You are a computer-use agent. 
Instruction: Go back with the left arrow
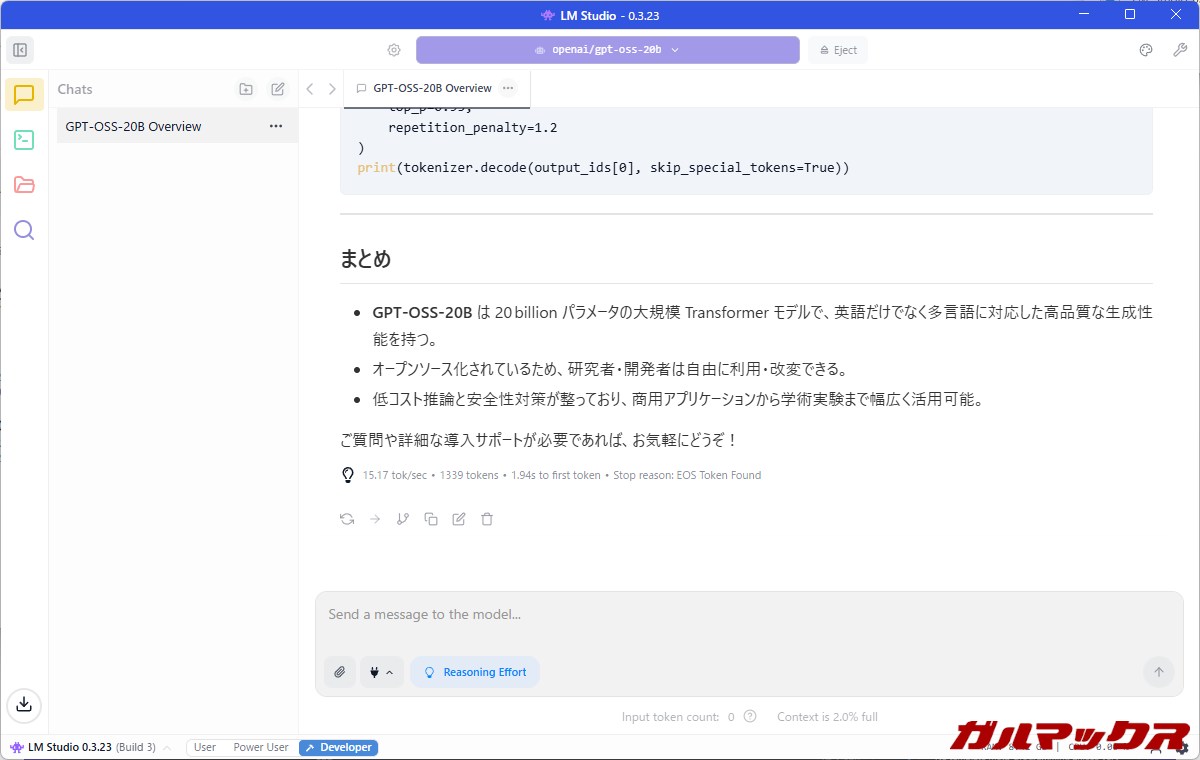(310, 89)
